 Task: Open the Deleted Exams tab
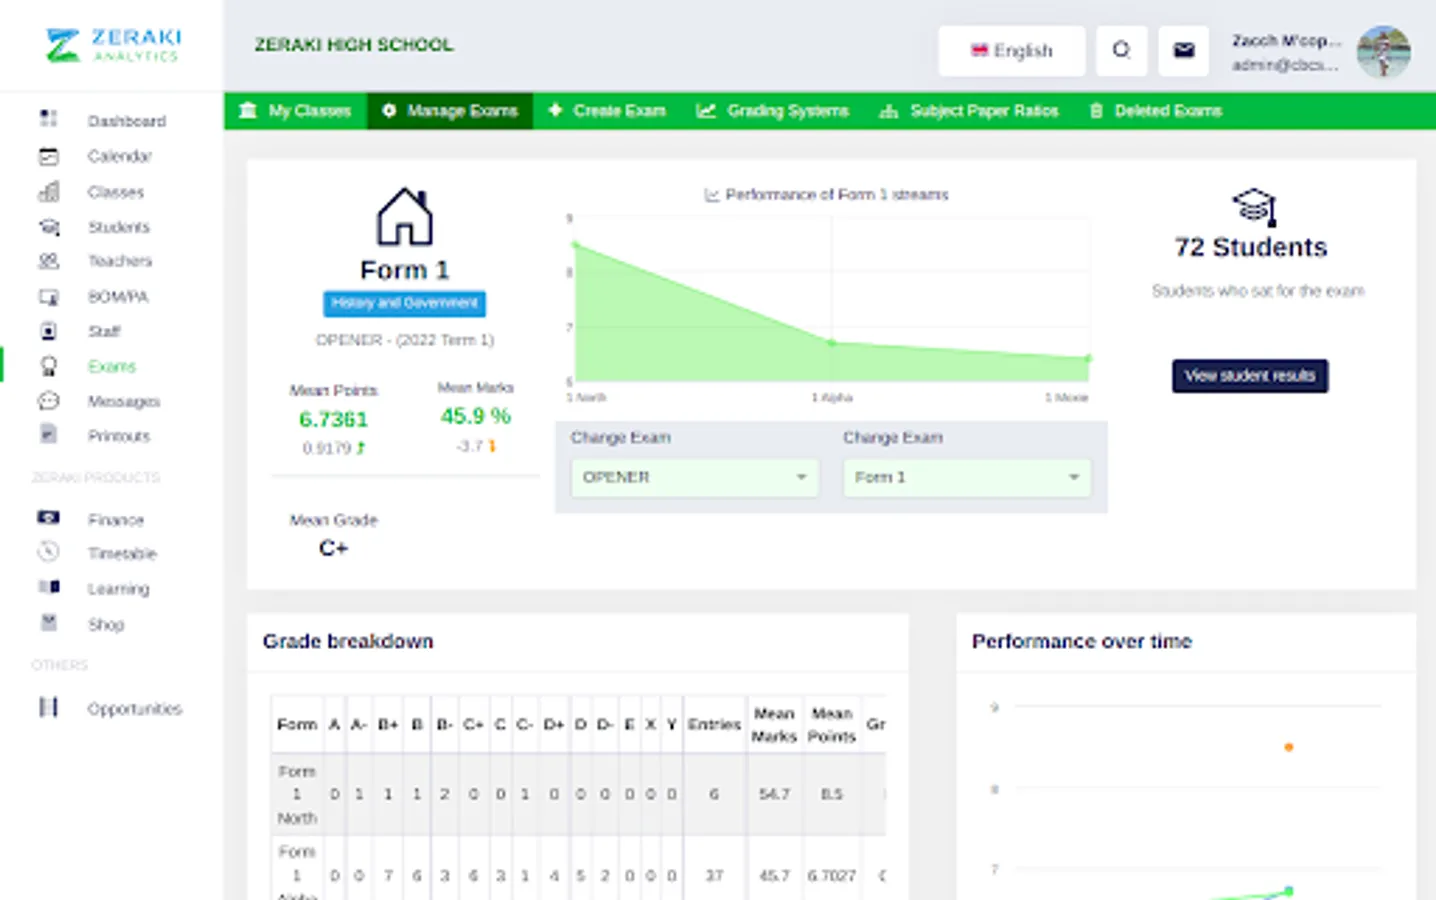click(x=1156, y=111)
